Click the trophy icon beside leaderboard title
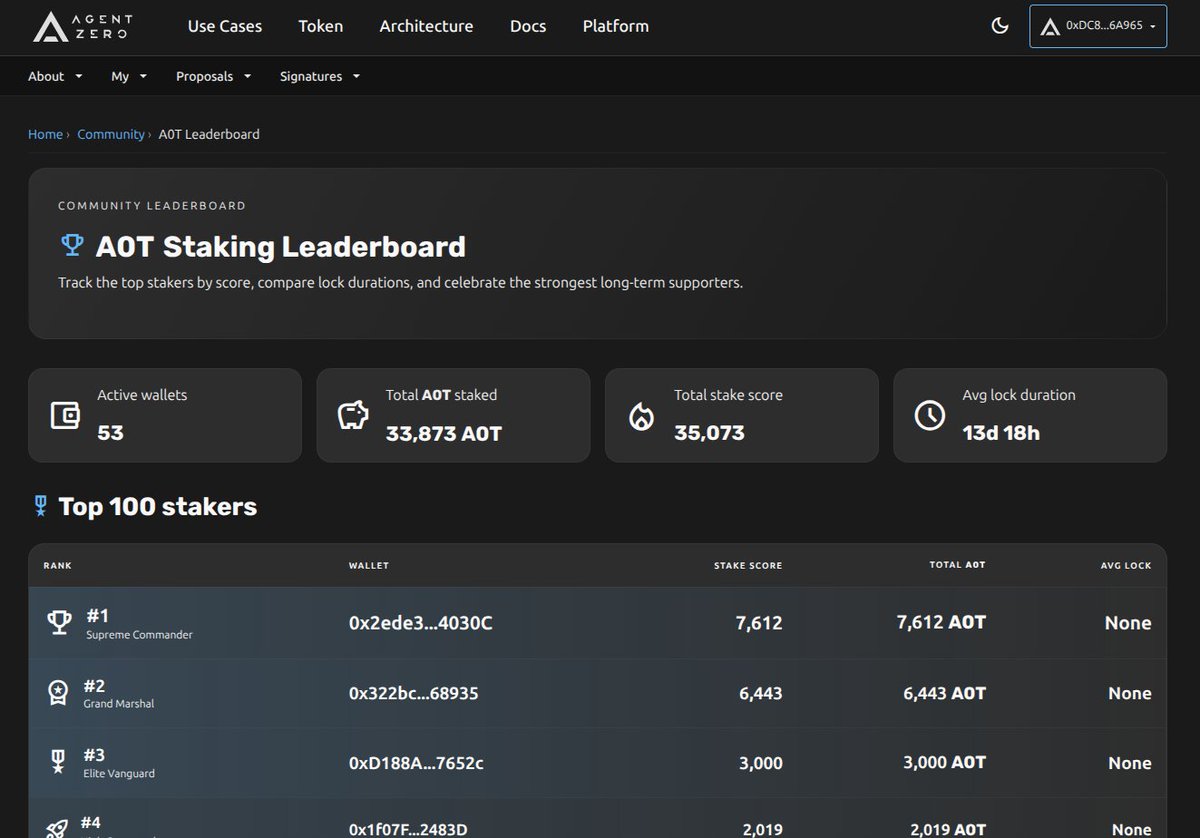The height and width of the screenshot is (838, 1200). pyautogui.click(x=72, y=245)
